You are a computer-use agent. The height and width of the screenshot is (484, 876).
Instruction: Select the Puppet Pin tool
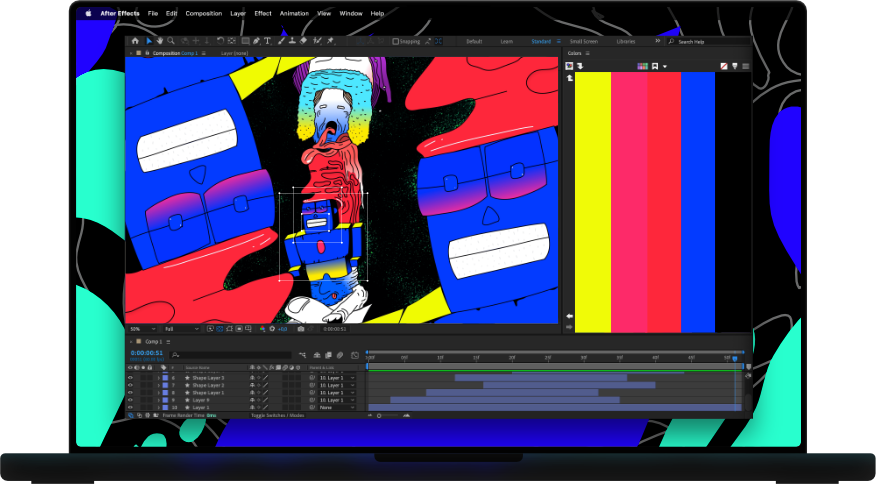tap(330, 41)
